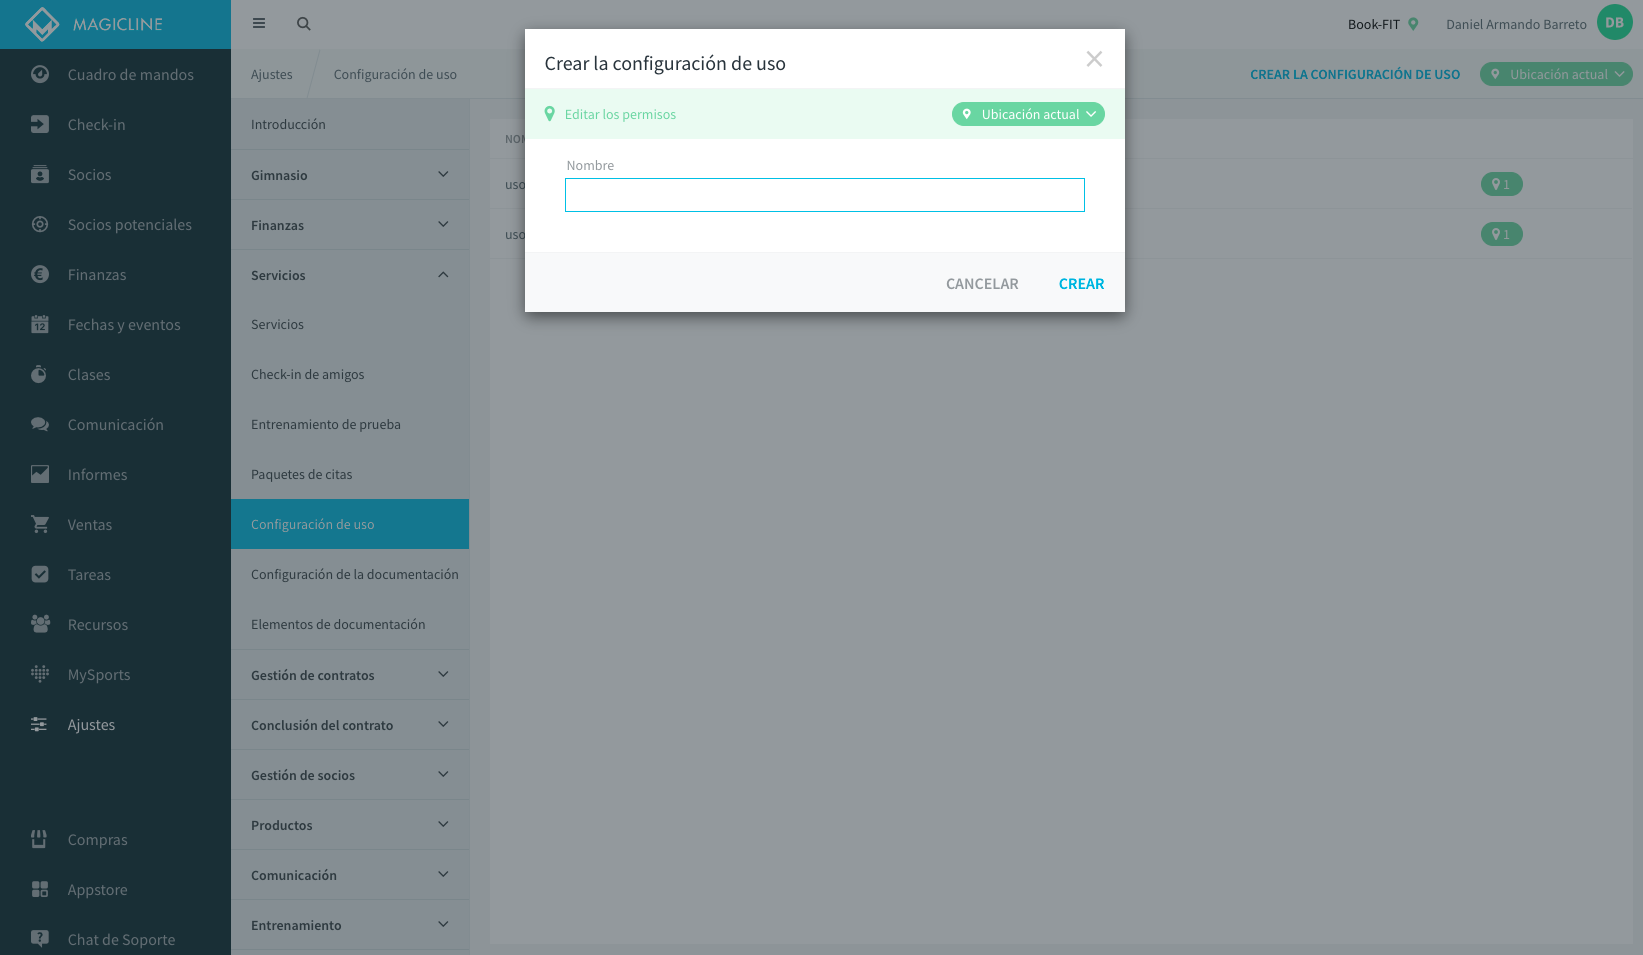Expand Conclusión del contrato section
This screenshot has height=955, width=1643.
point(350,725)
